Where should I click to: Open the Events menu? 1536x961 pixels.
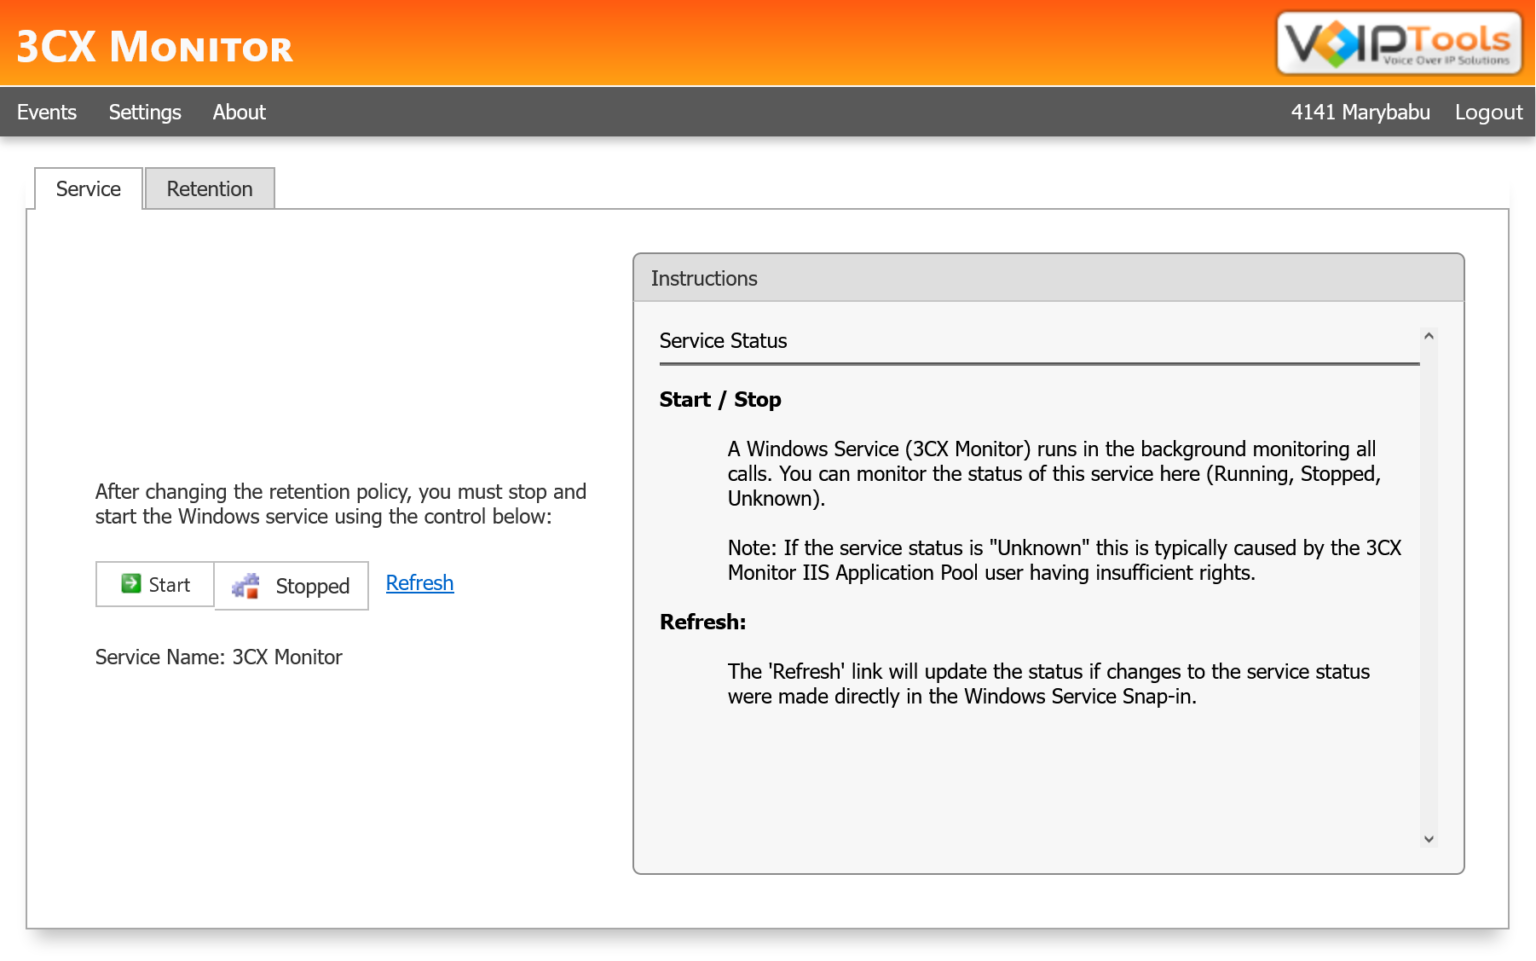pyautogui.click(x=46, y=111)
